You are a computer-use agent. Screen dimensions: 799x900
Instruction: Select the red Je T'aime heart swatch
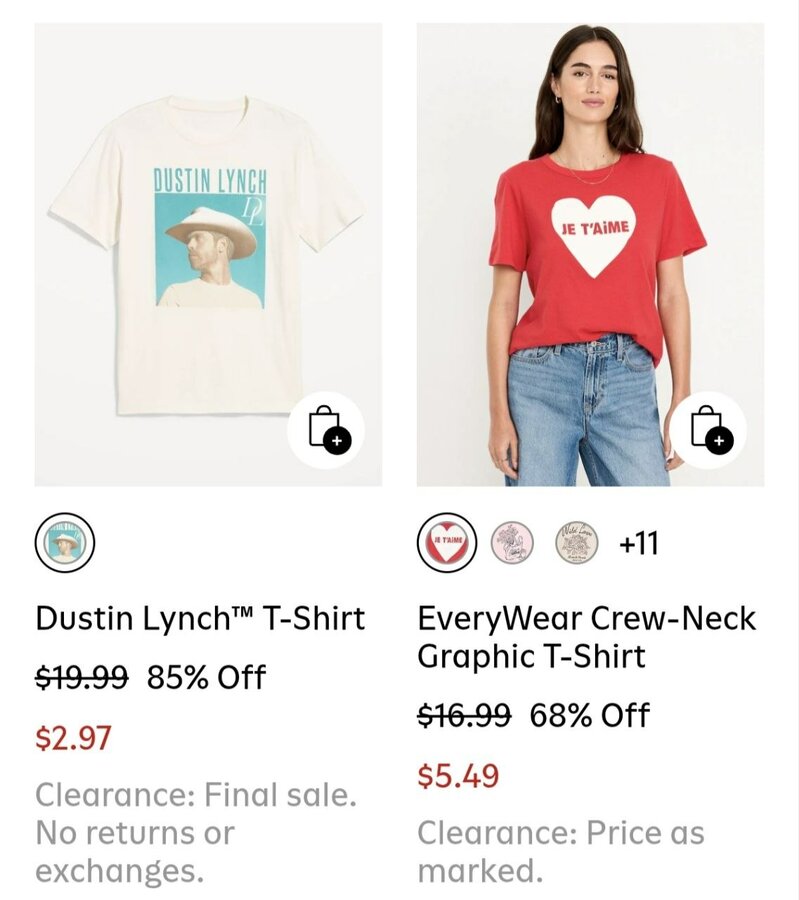(x=446, y=543)
